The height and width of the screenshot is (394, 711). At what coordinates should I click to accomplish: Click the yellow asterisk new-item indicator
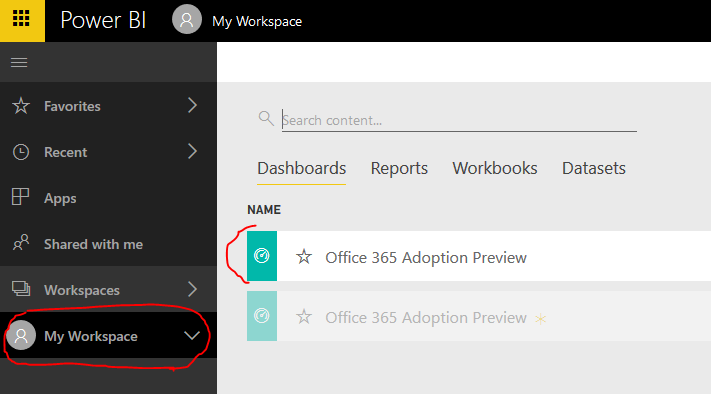click(541, 319)
